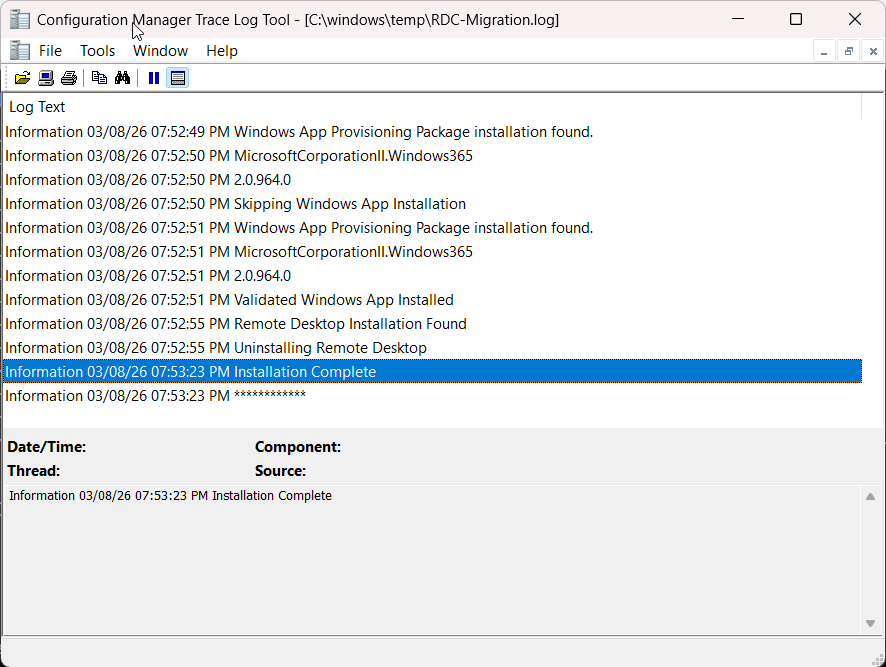Screen dimensions: 886x667
Task: Restore the inner log document window
Action: (848, 51)
